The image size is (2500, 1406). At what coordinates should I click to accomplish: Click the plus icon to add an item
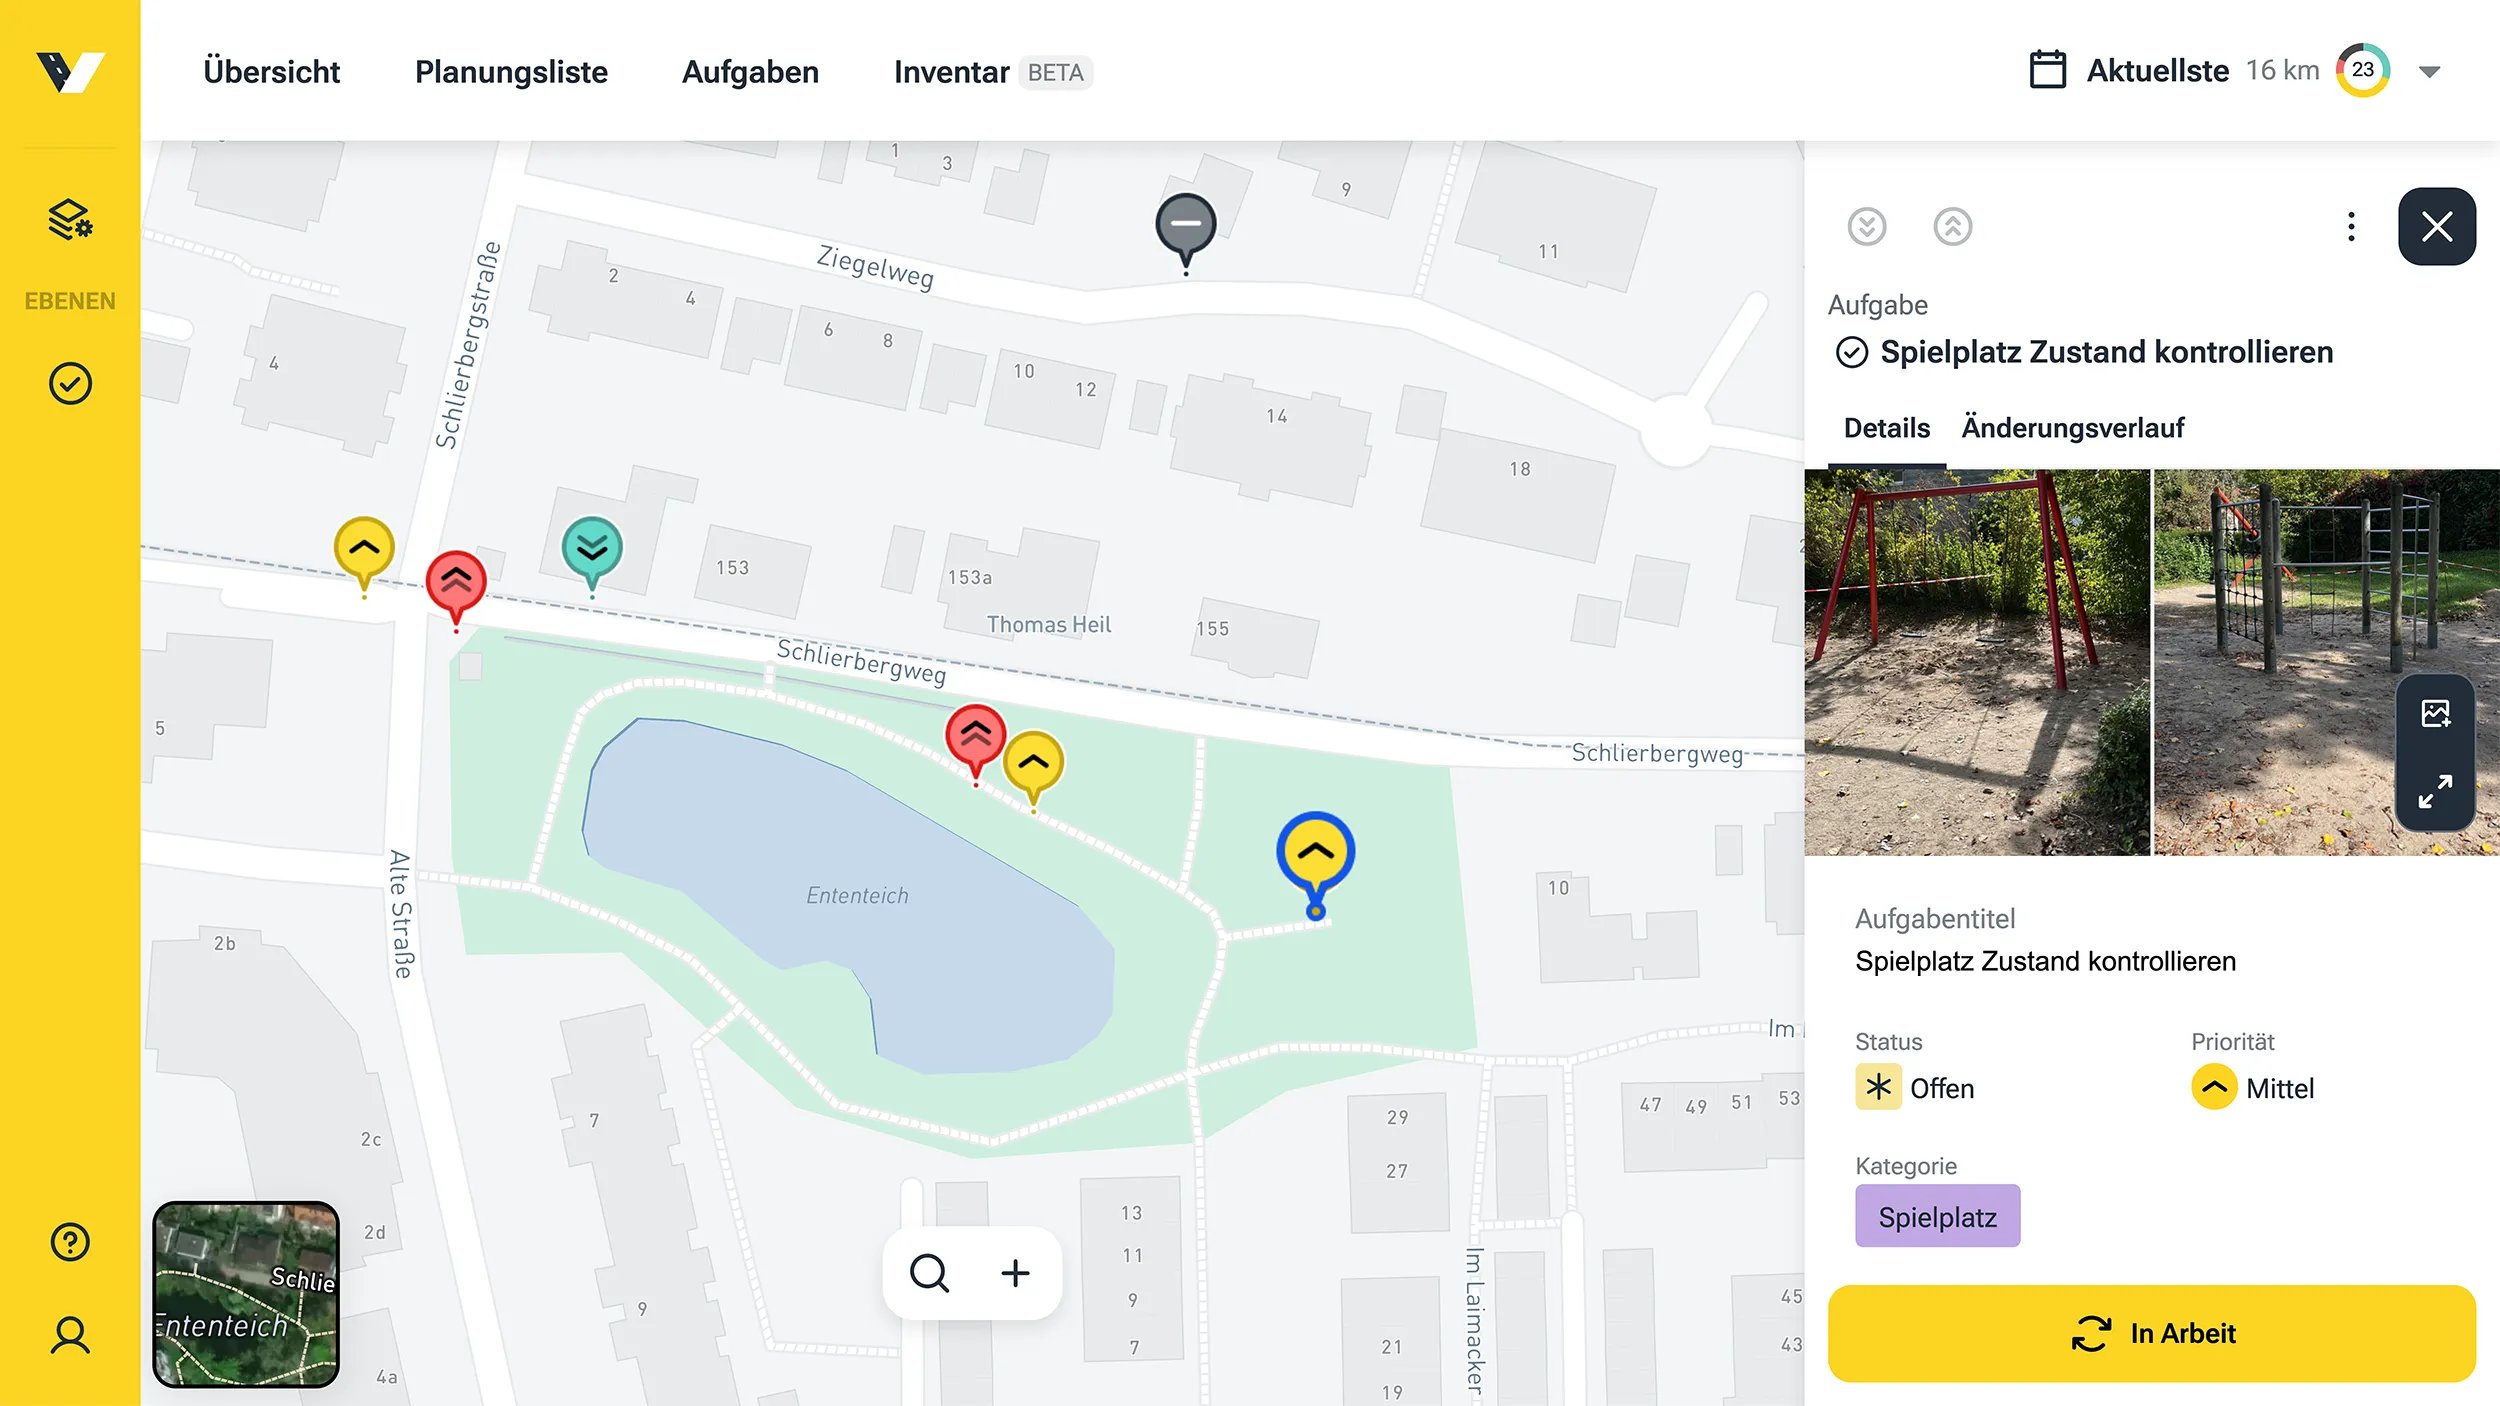click(x=1015, y=1273)
